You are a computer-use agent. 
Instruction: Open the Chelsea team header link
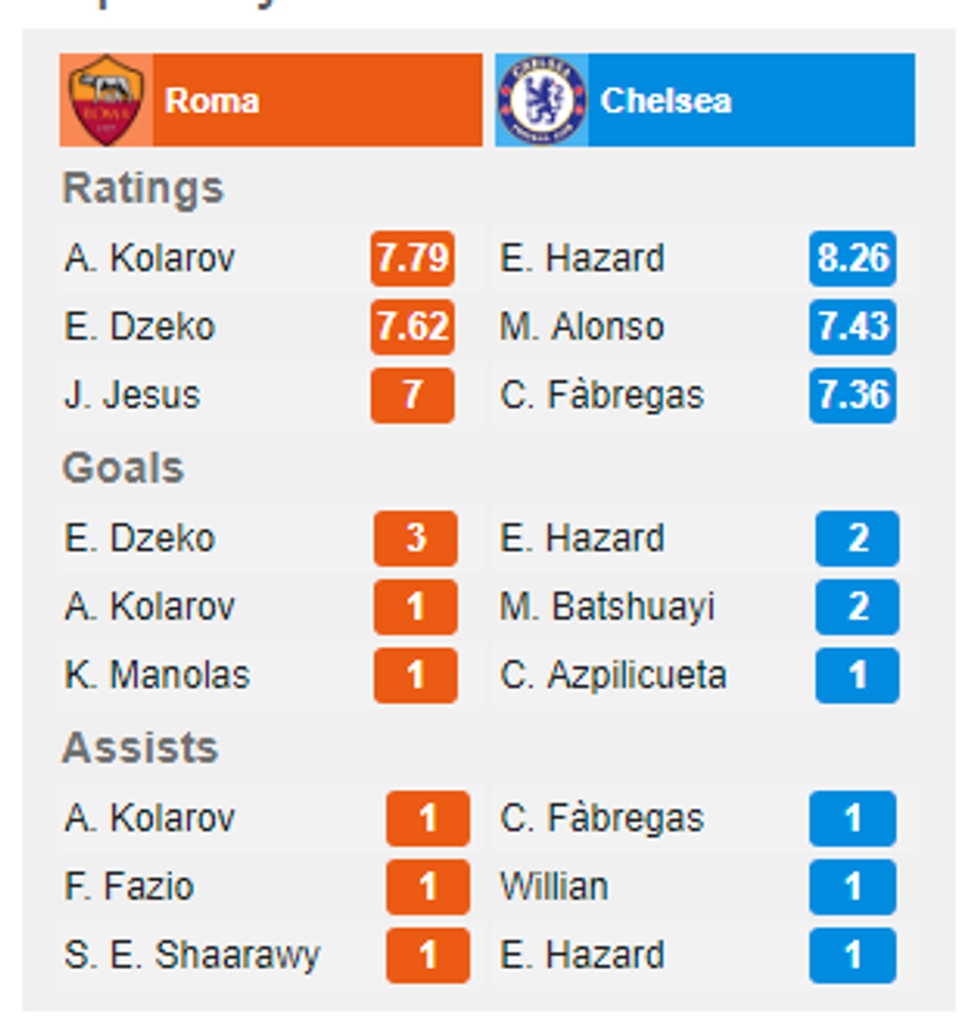pos(666,100)
